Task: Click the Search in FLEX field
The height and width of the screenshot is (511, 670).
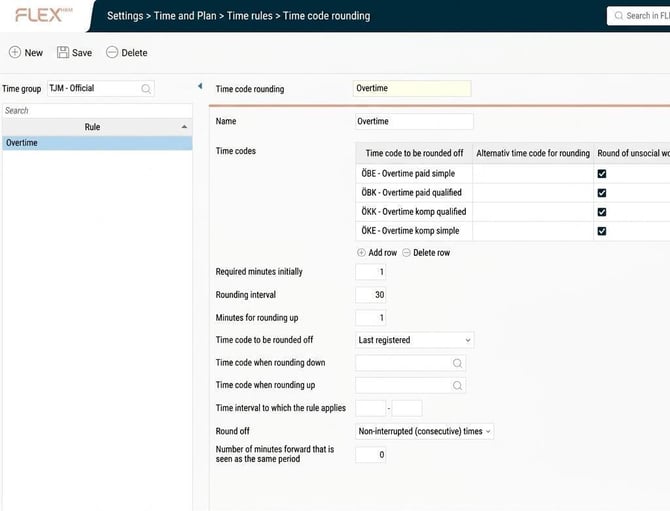Action: pyautogui.click(x=638, y=16)
